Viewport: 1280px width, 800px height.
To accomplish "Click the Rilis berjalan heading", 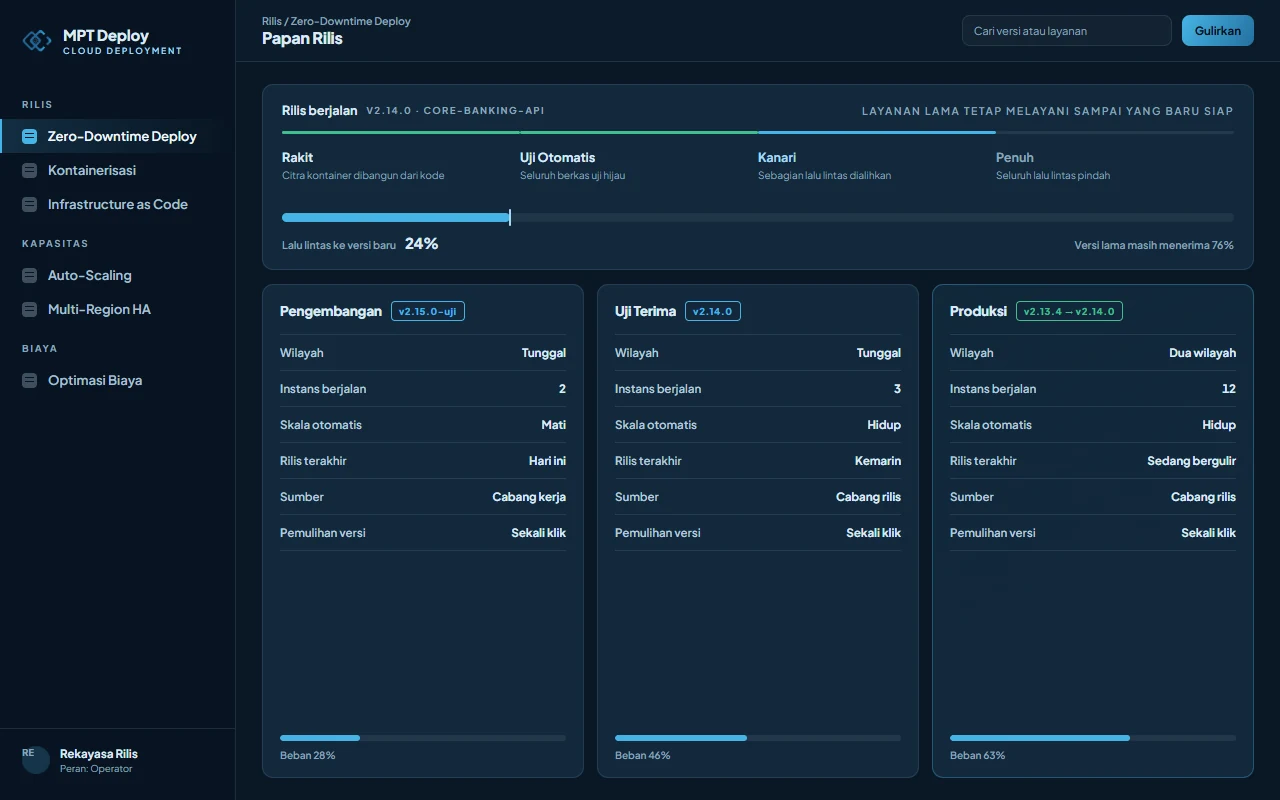I will point(320,111).
